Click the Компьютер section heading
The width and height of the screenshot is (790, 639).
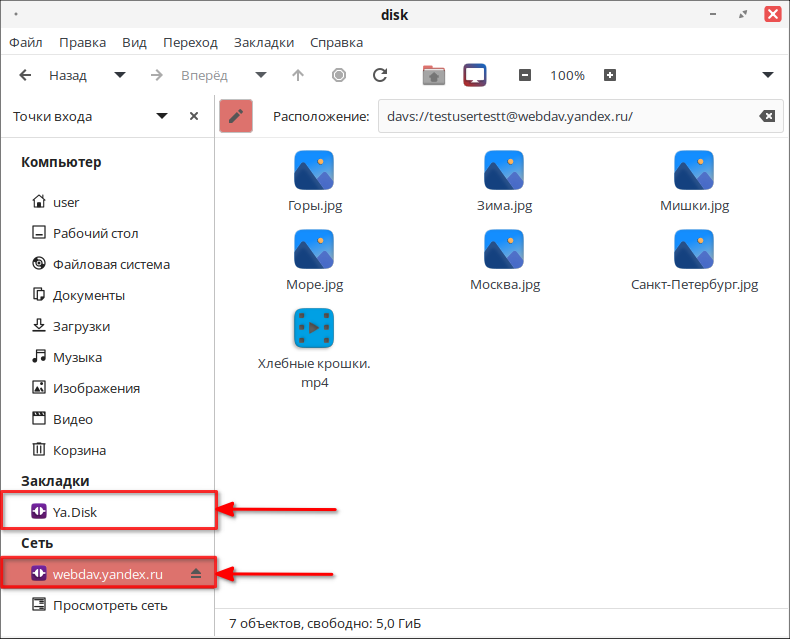point(61,162)
